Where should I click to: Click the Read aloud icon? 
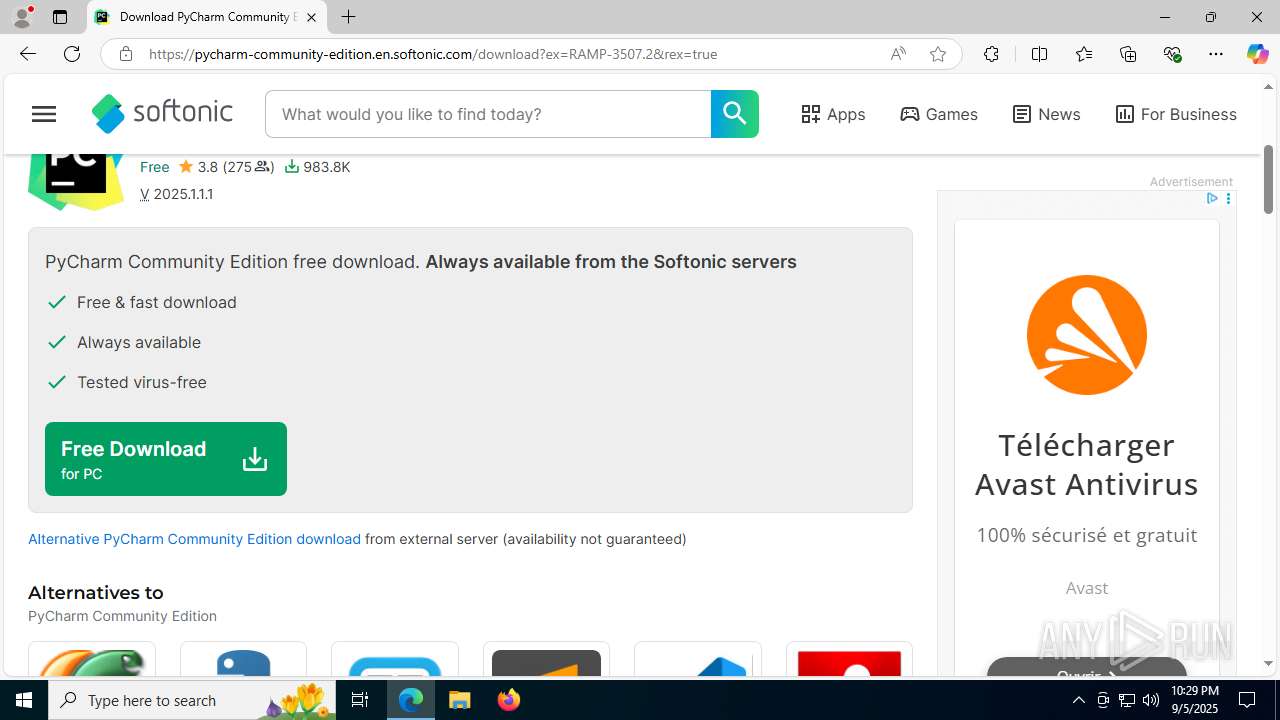(x=898, y=54)
